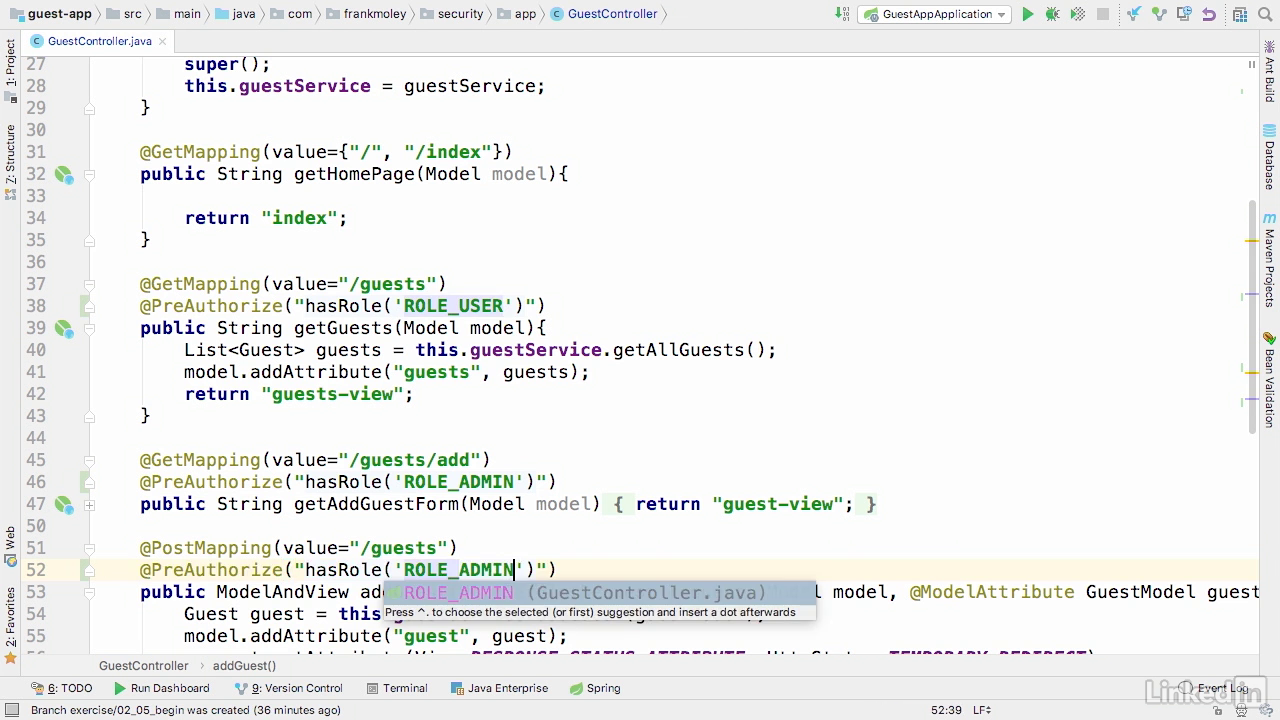Open the Java Enterprise tab
Screen dimensions: 1280x720
[500, 688]
